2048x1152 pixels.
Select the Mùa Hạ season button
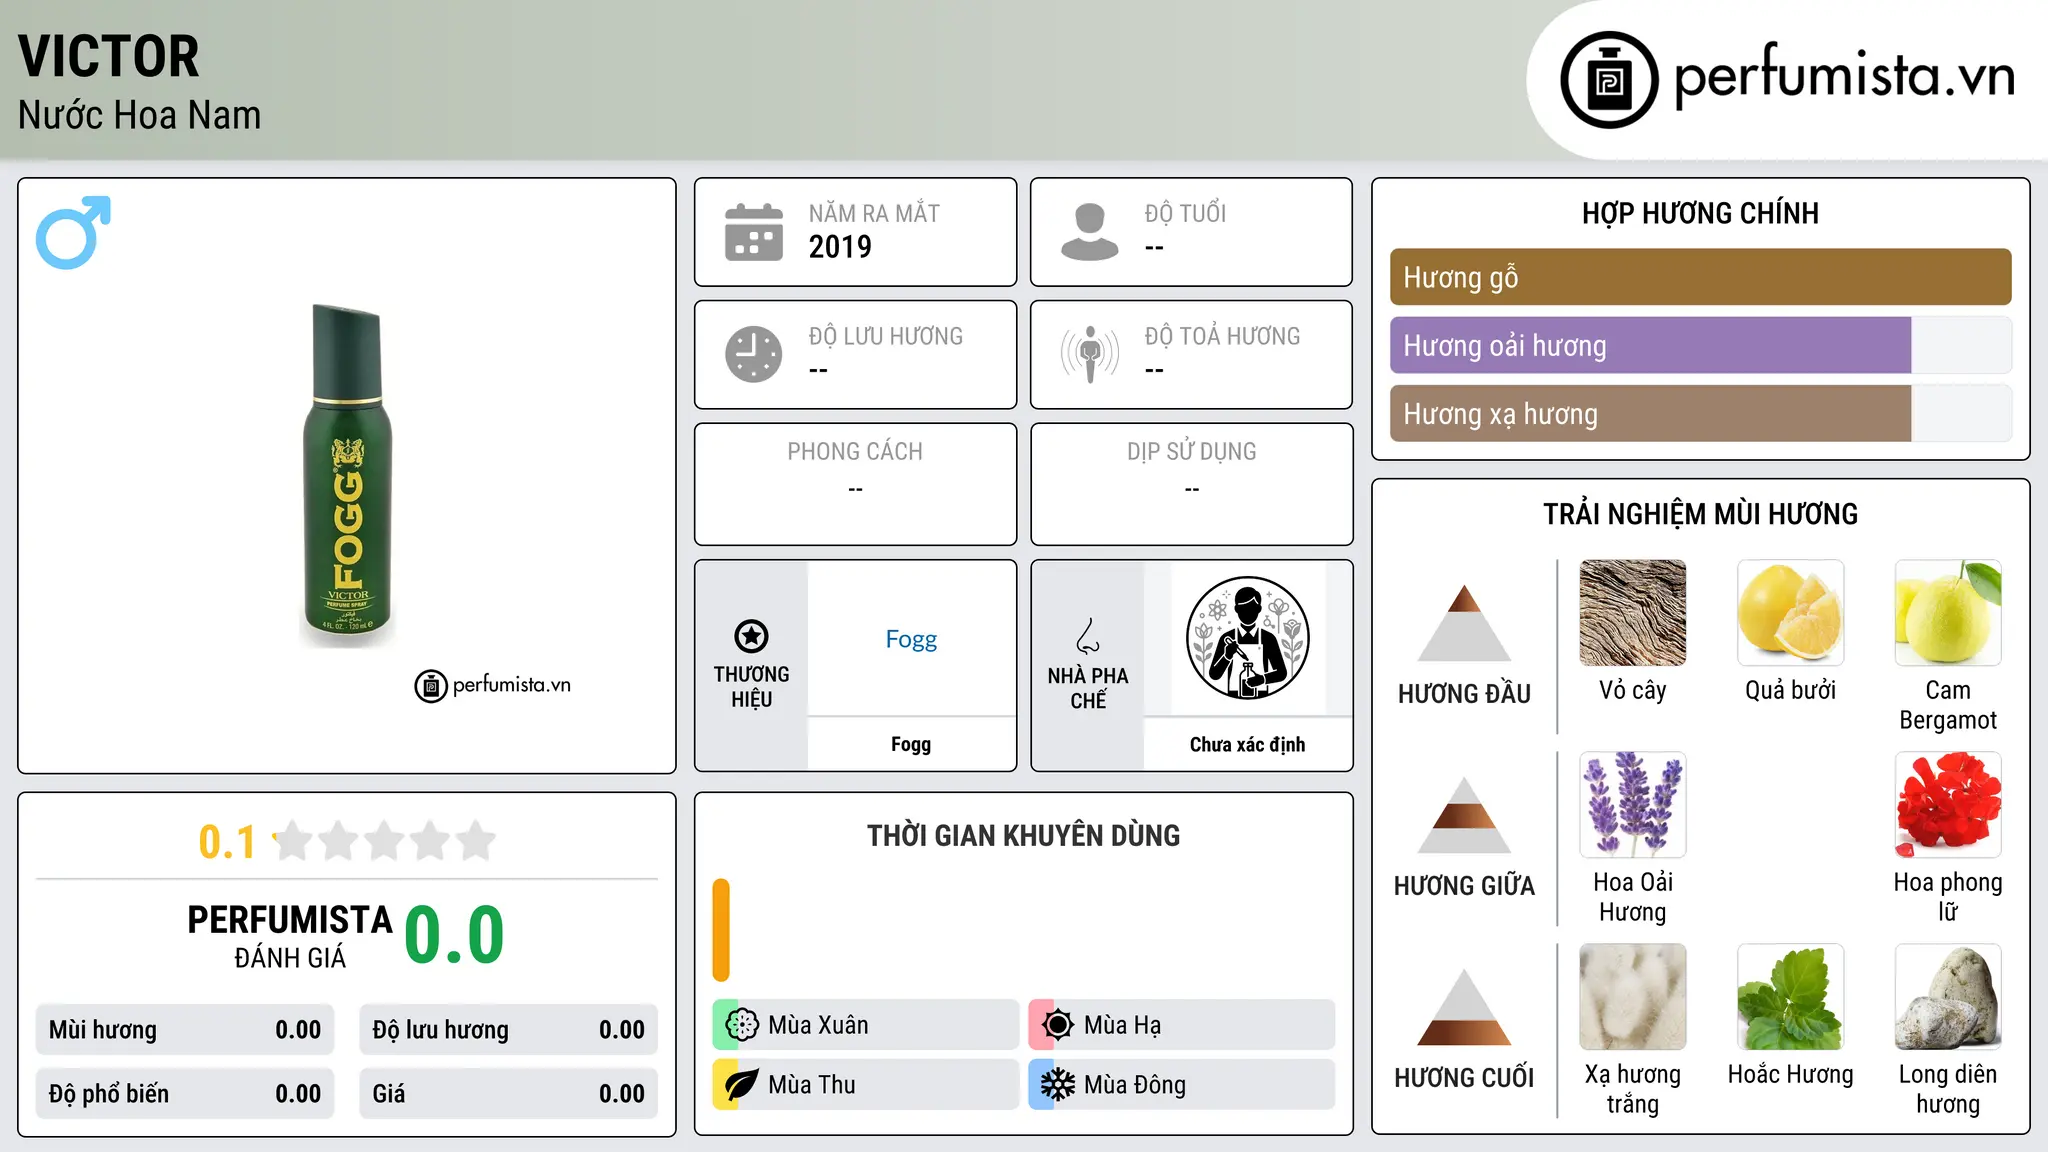tap(1181, 1025)
